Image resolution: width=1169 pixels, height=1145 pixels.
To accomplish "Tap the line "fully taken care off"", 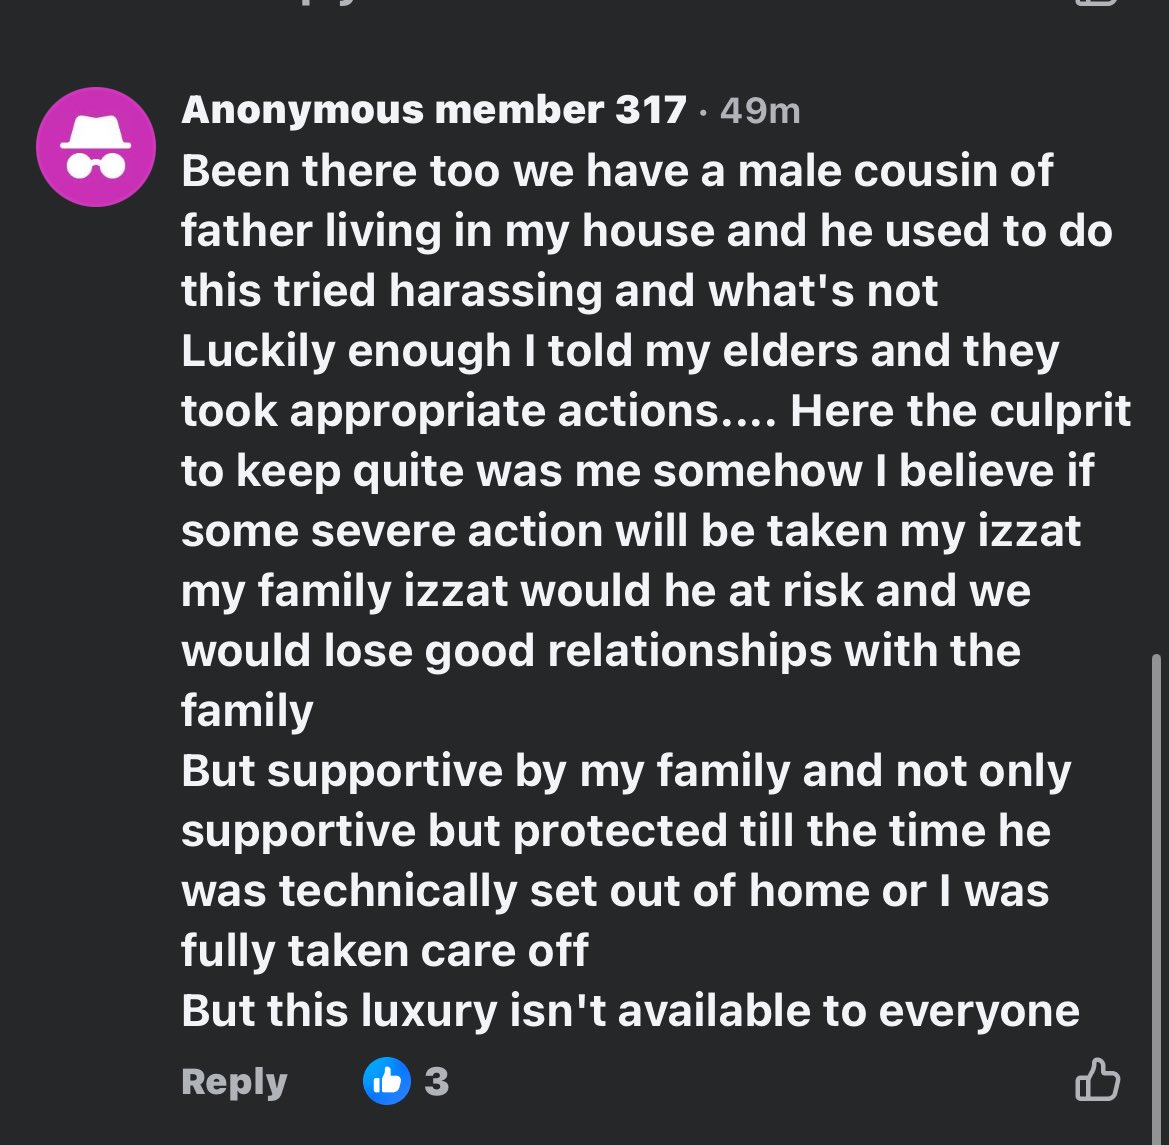I will pos(385,951).
